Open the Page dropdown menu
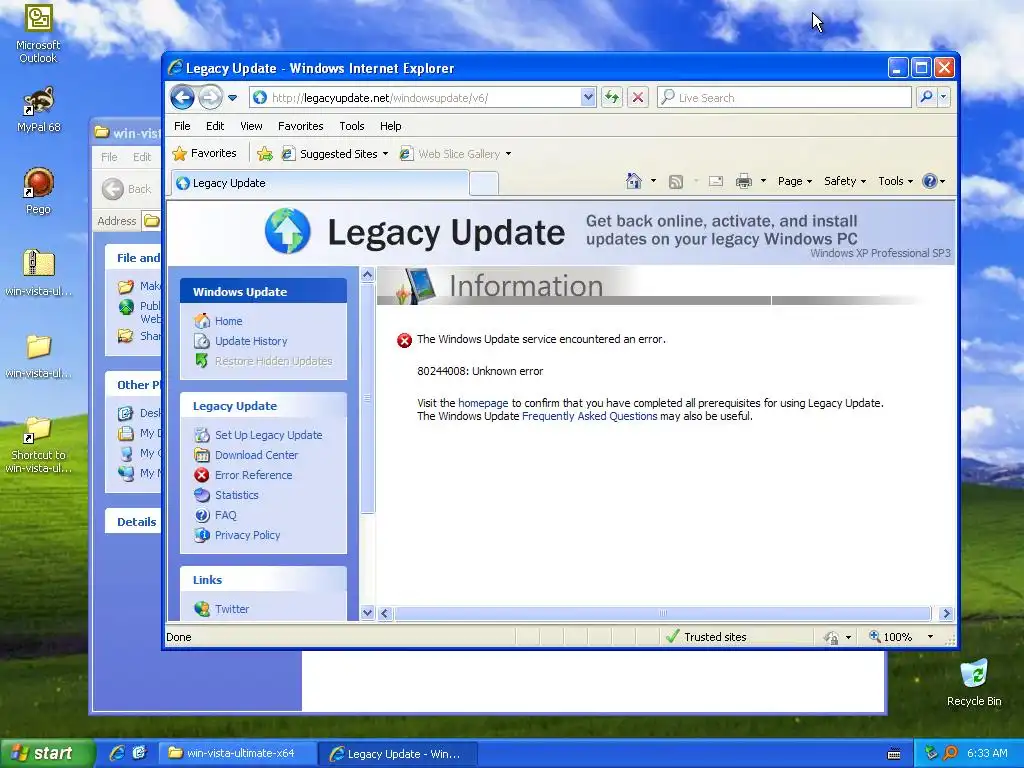This screenshot has width=1024, height=768. click(x=794, y=181)
